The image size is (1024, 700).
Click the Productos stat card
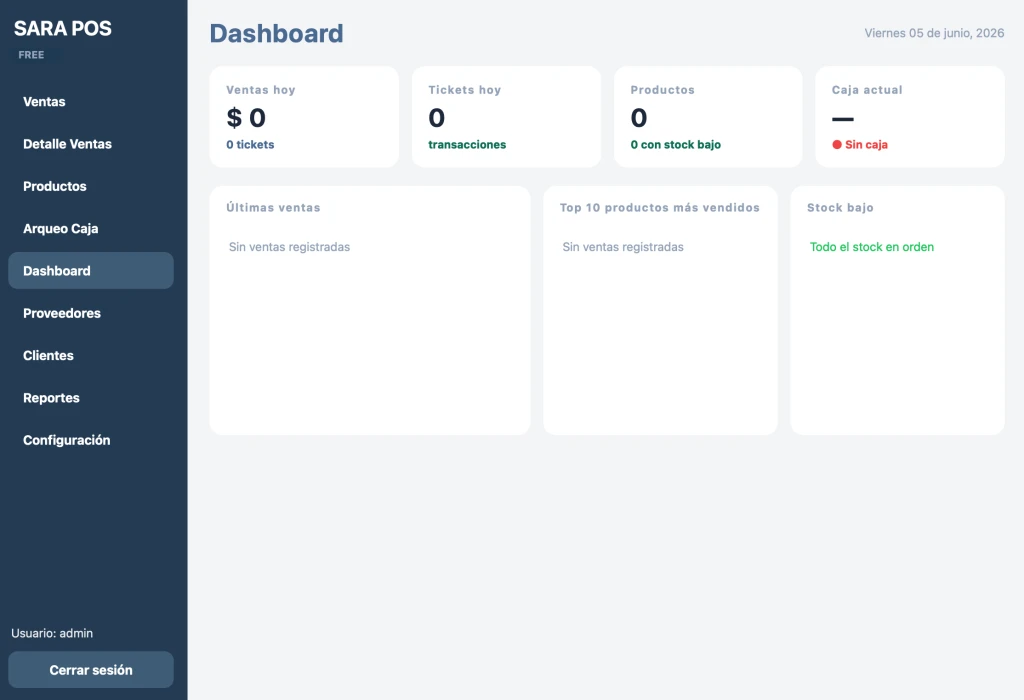point(709,117)
